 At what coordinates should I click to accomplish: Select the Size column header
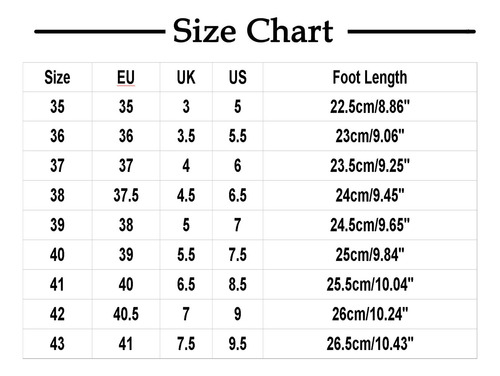[57, 77]
